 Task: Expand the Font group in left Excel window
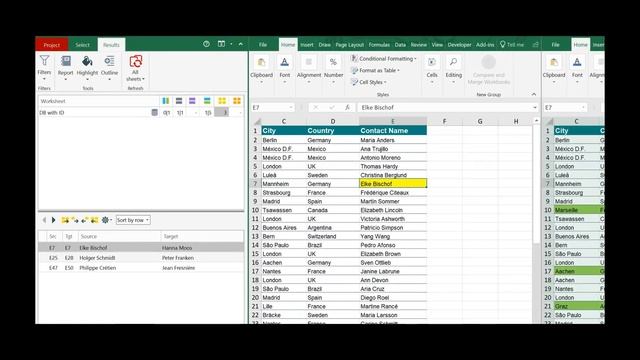pyautogui.click(x=284, y=69)
